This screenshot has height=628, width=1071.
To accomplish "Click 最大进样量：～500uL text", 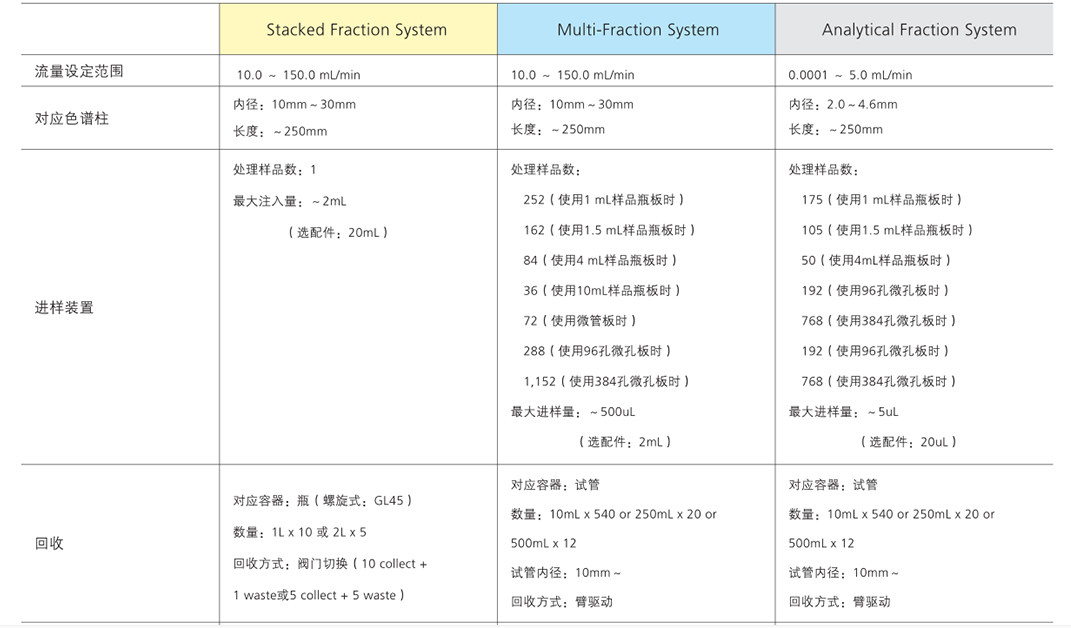I will pyautogui.click(x=573, y=411).
